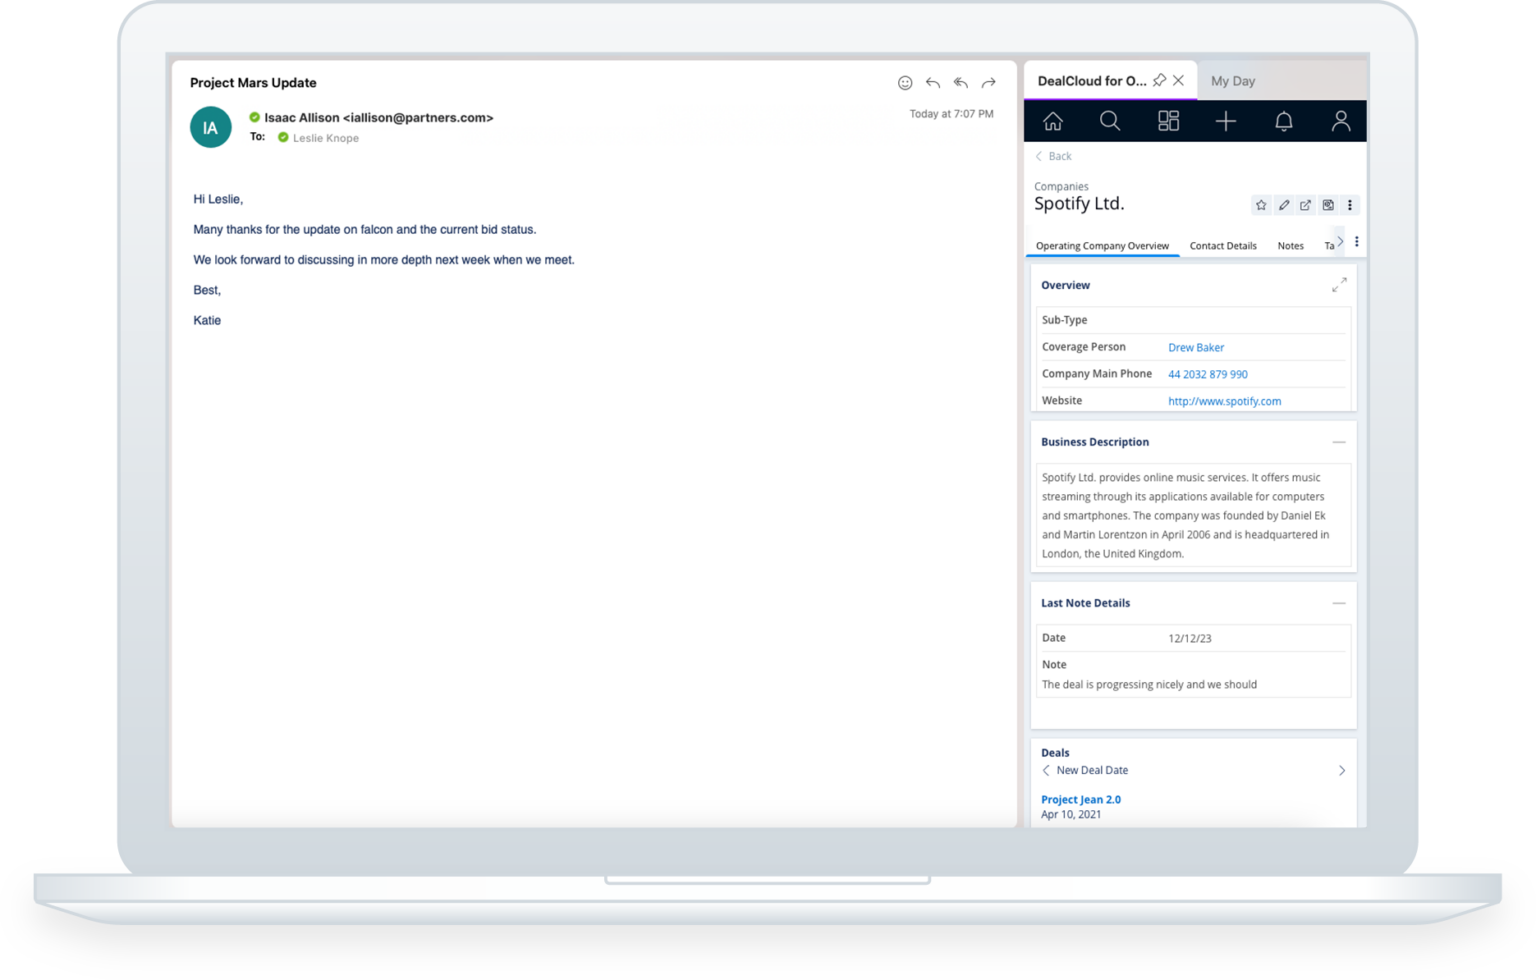Open the DealCloud home screen
Screen dimensions: 1536x980
(x=1053, y=121)
